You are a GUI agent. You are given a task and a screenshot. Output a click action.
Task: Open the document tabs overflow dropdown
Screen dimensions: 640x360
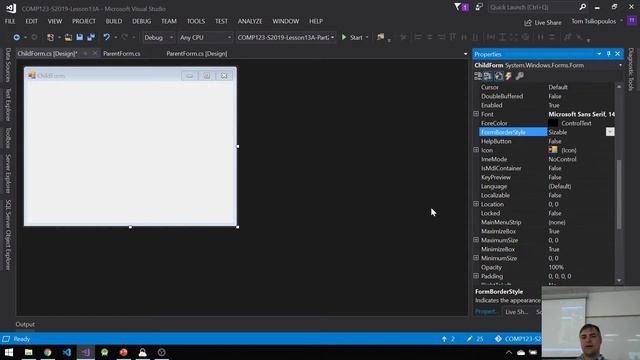465,53
